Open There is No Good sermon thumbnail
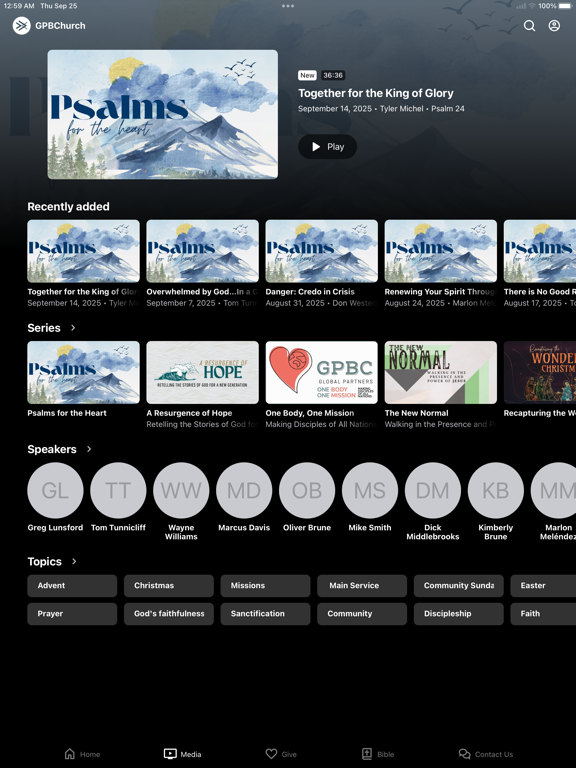Viewport: 576px width, 768px height. coord(540,251)
